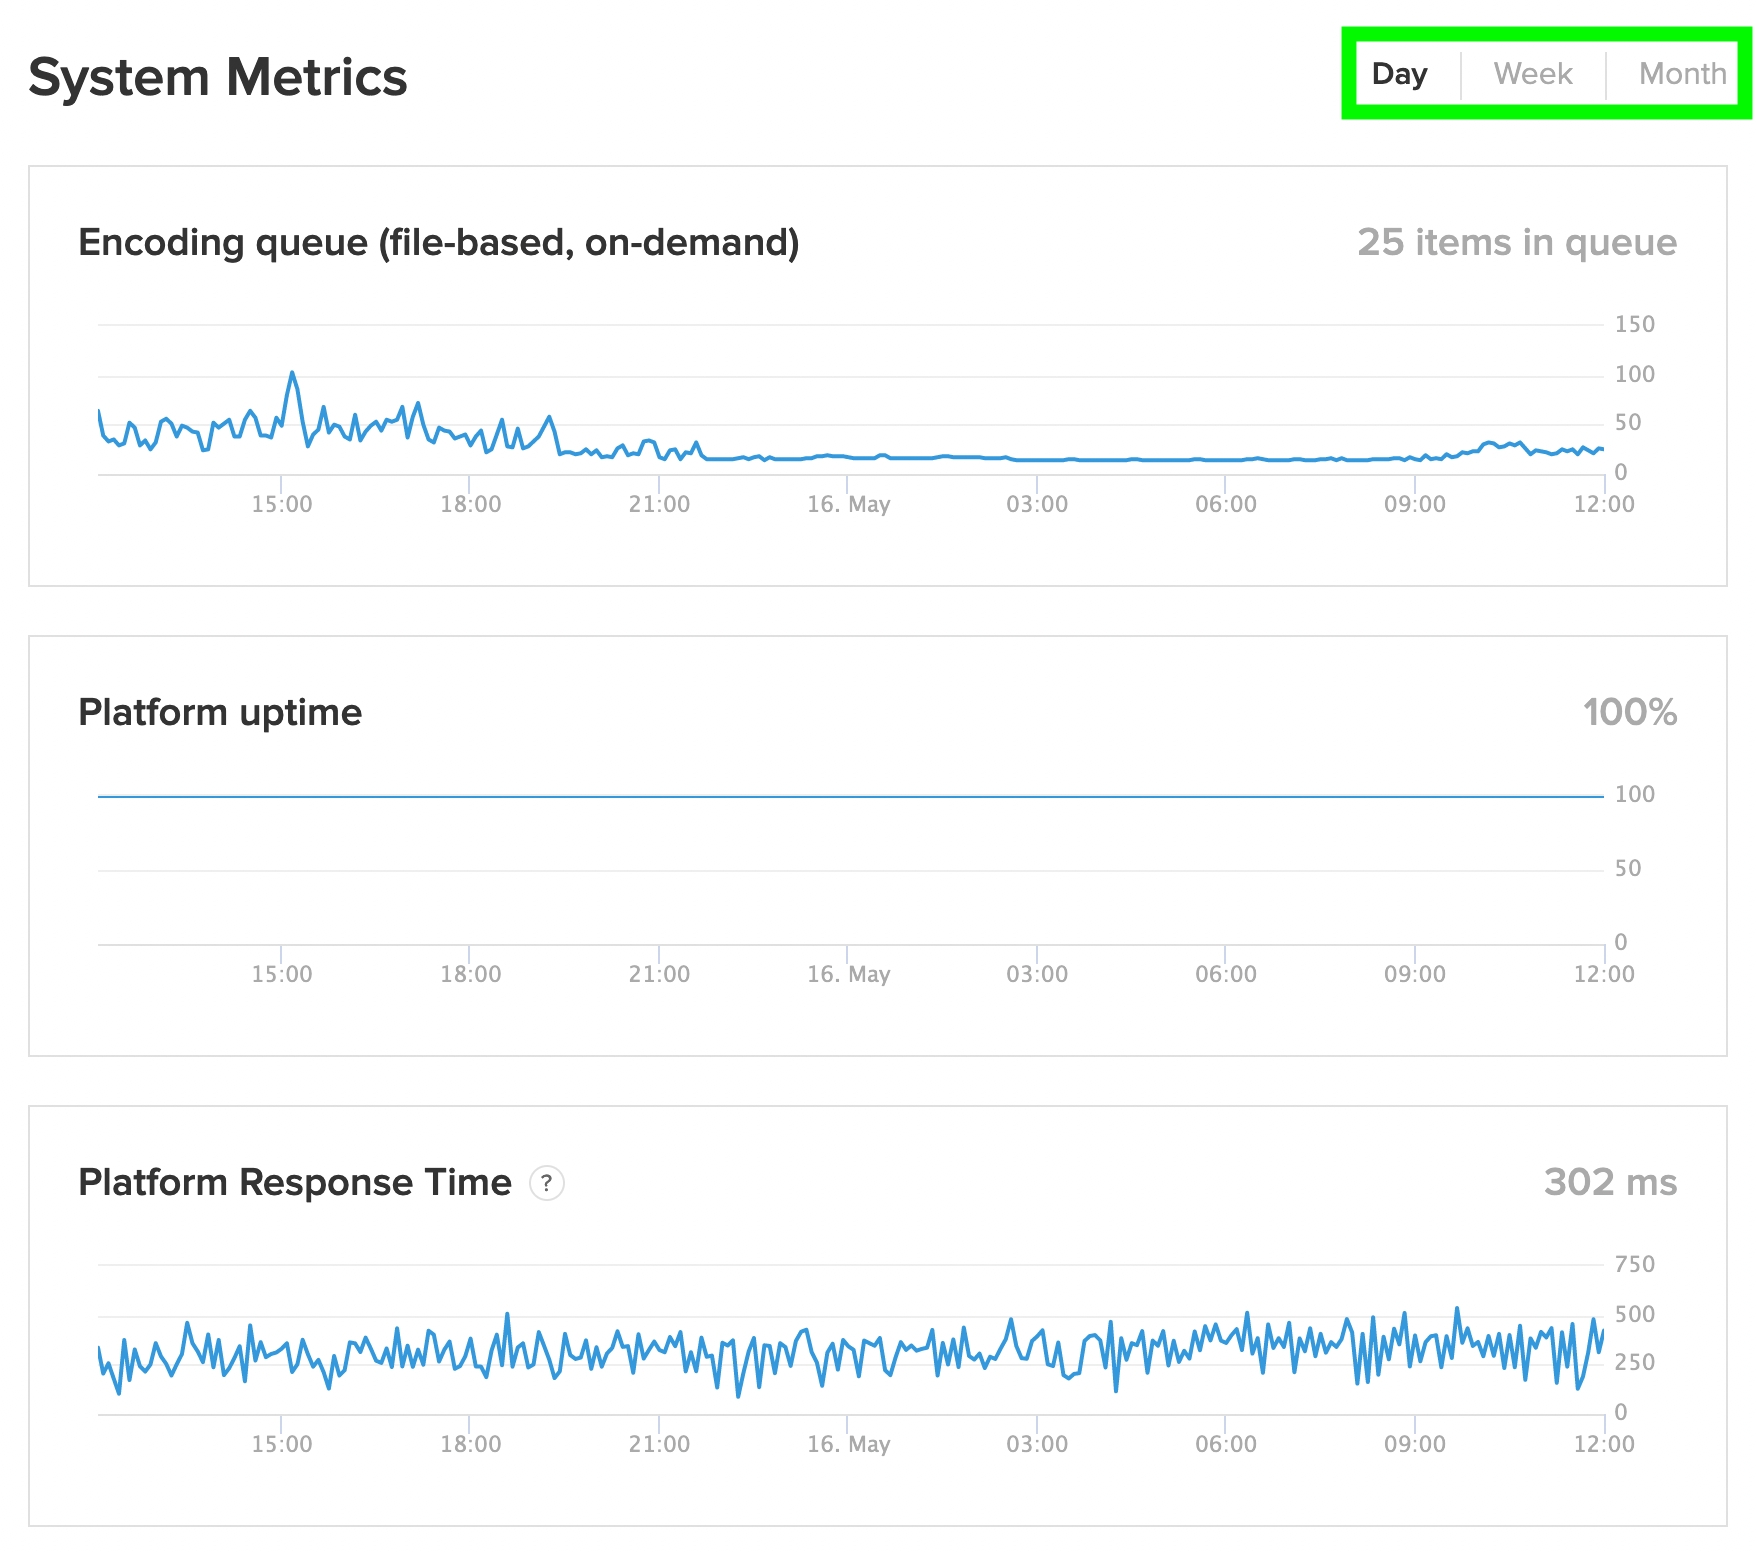1756x1552 pixels.
Task: Click the 18:00 label under Encoding queue chart
Action: pyautogui.click(x=470, y=504)
